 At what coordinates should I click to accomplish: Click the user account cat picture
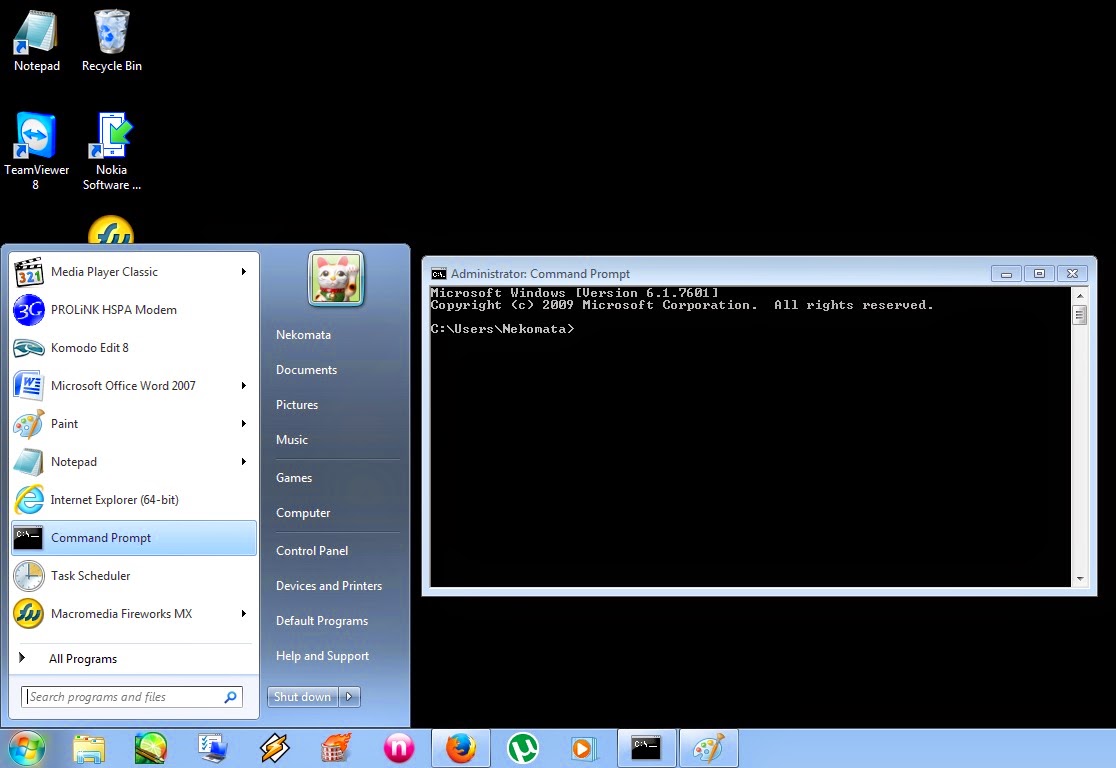coord(336,279)
